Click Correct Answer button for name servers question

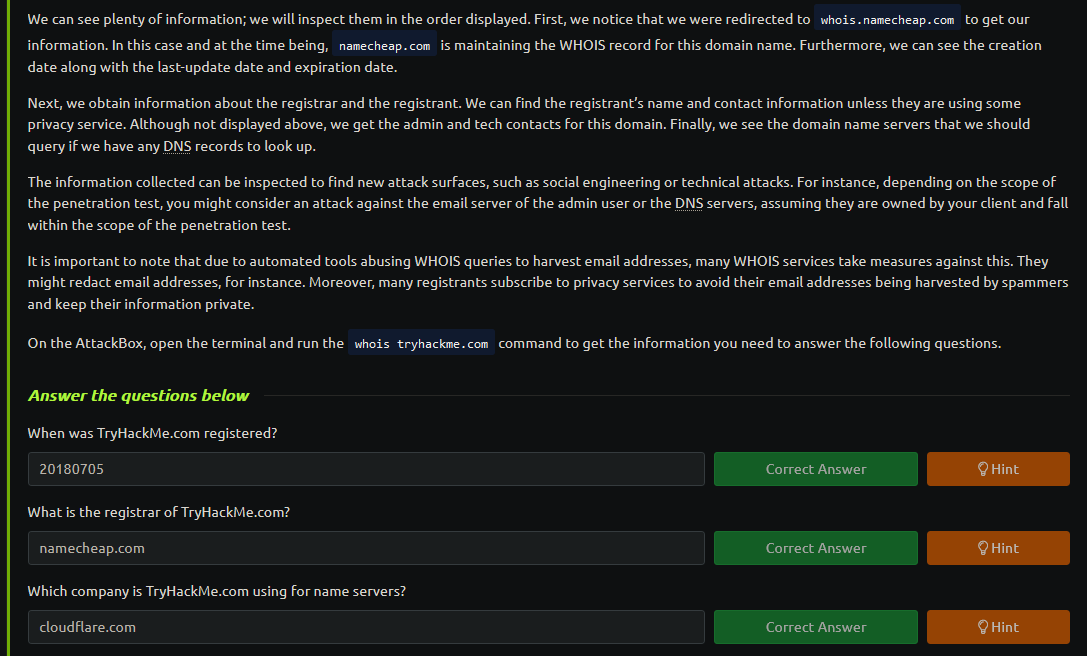[x=816, y=628]
